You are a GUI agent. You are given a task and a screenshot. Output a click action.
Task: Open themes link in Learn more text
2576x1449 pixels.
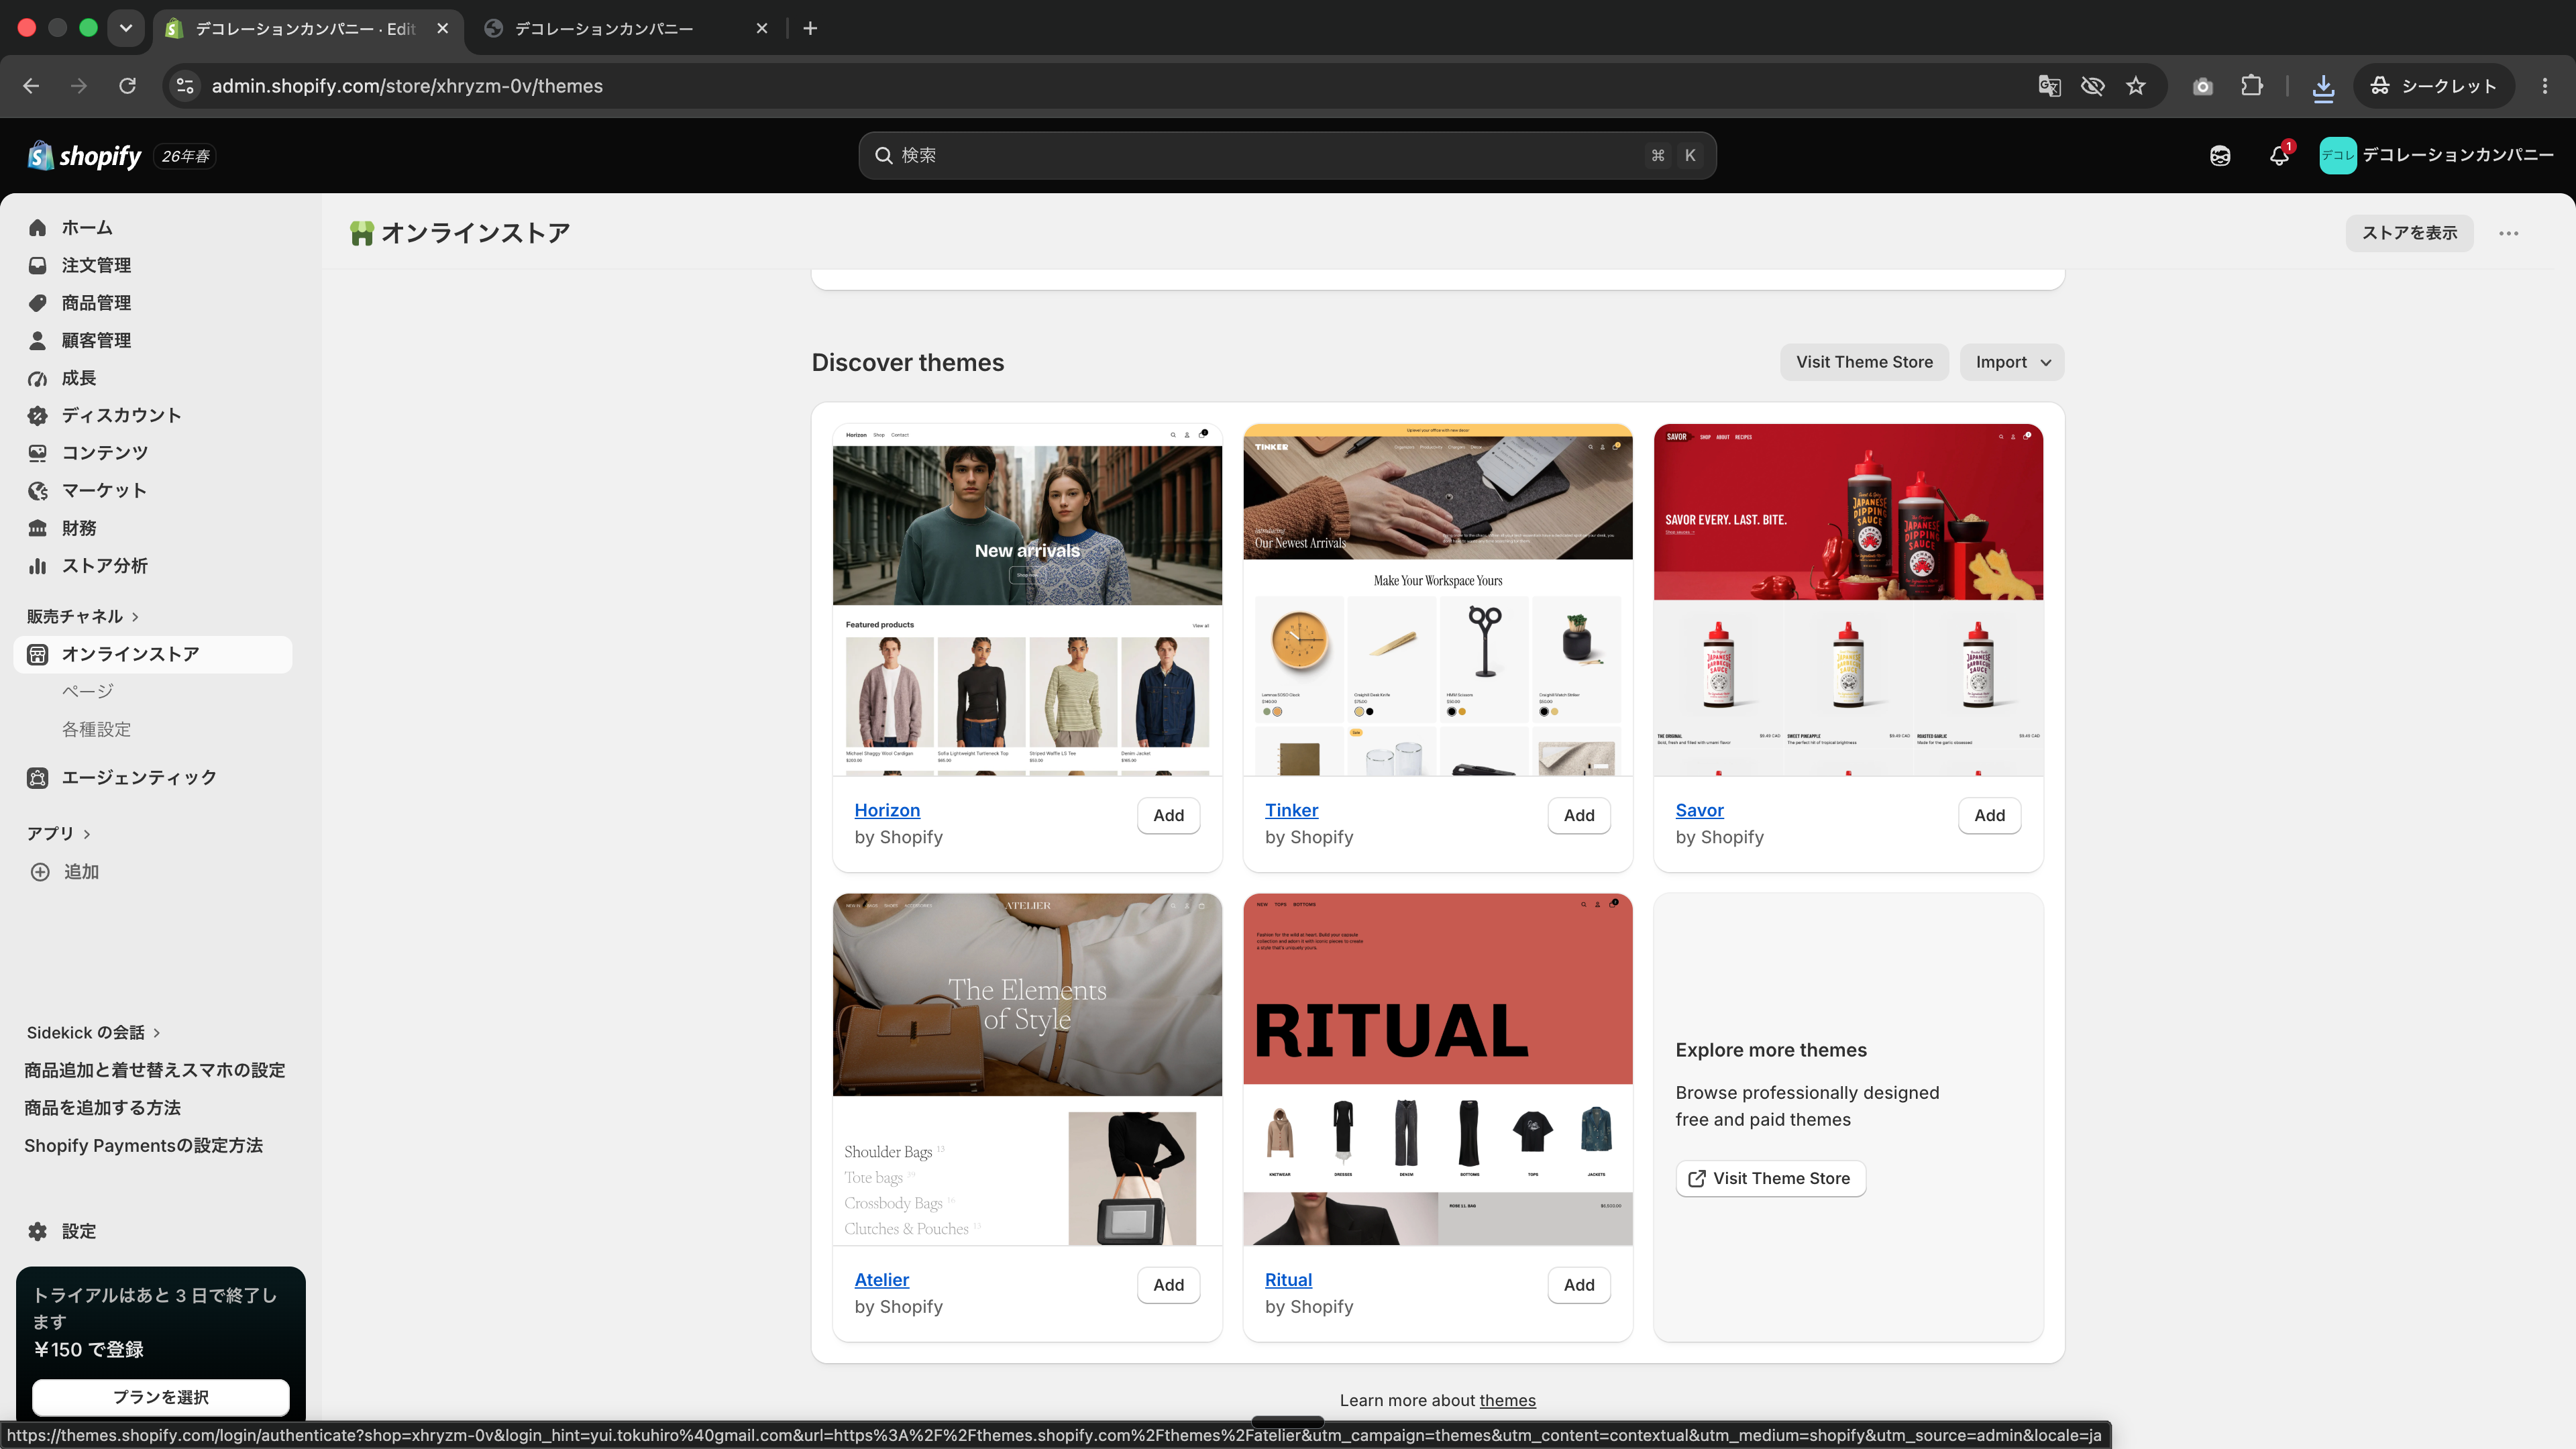[1507, 1401]
